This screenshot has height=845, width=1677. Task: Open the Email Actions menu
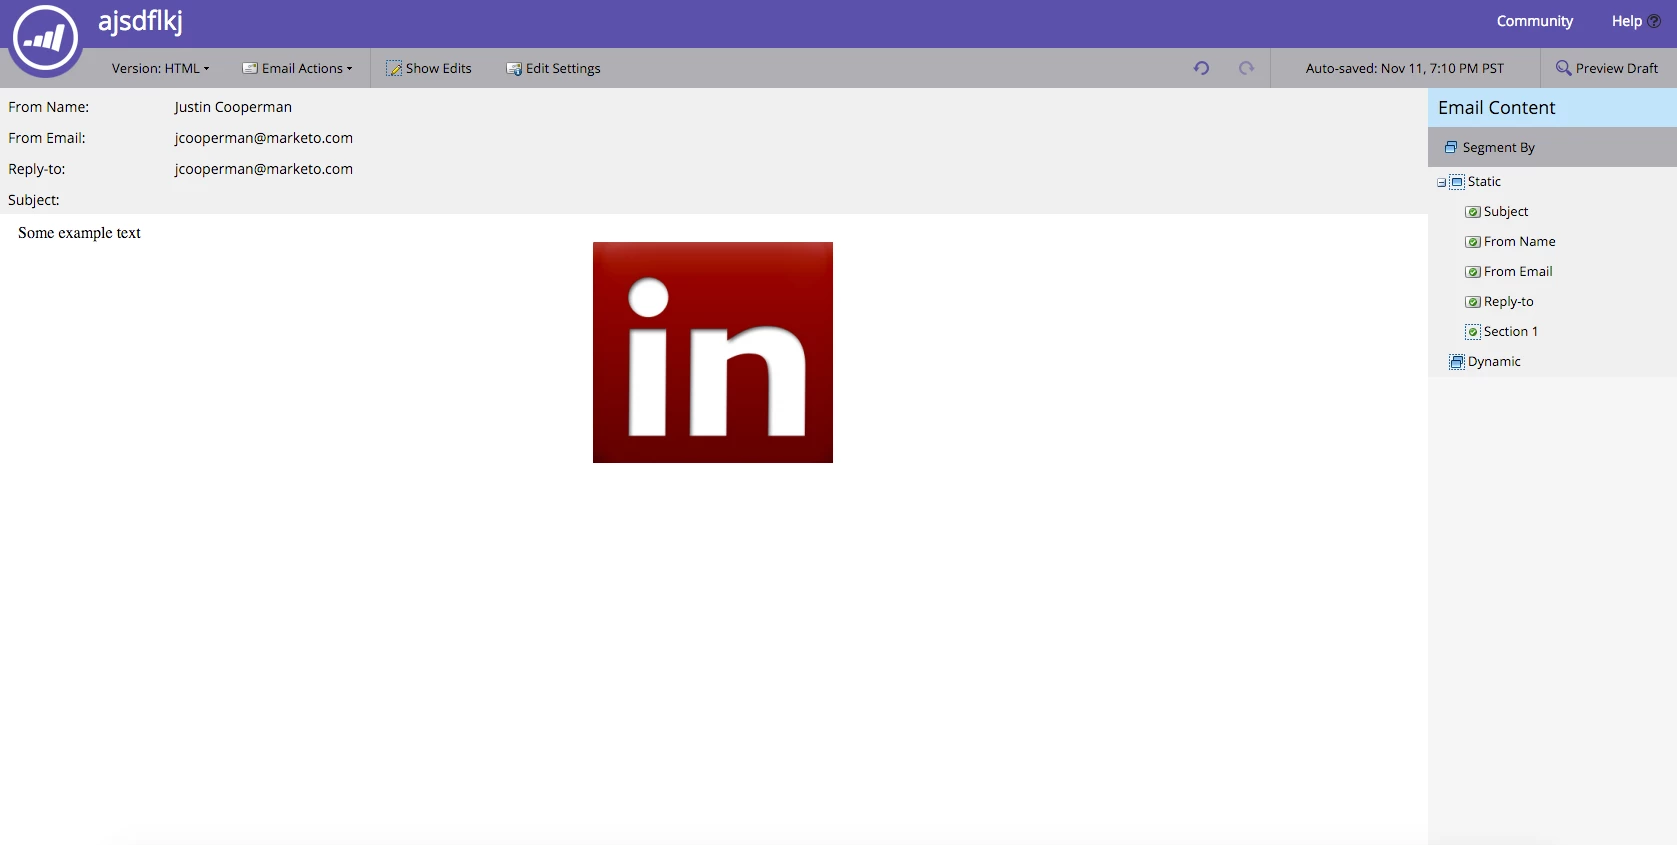[x=297, y=68]
